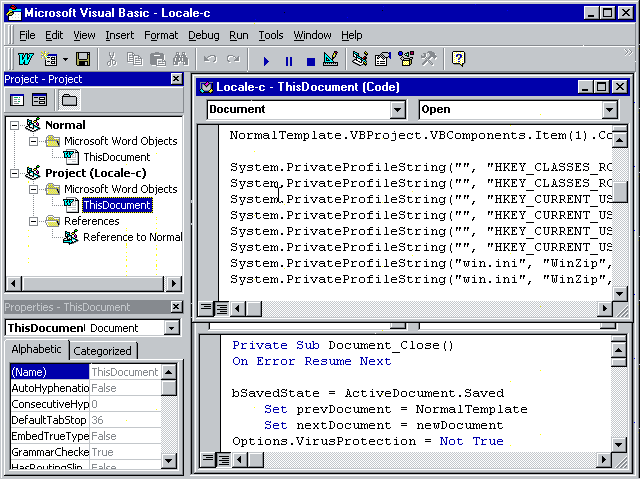Open the File menu

27,36
